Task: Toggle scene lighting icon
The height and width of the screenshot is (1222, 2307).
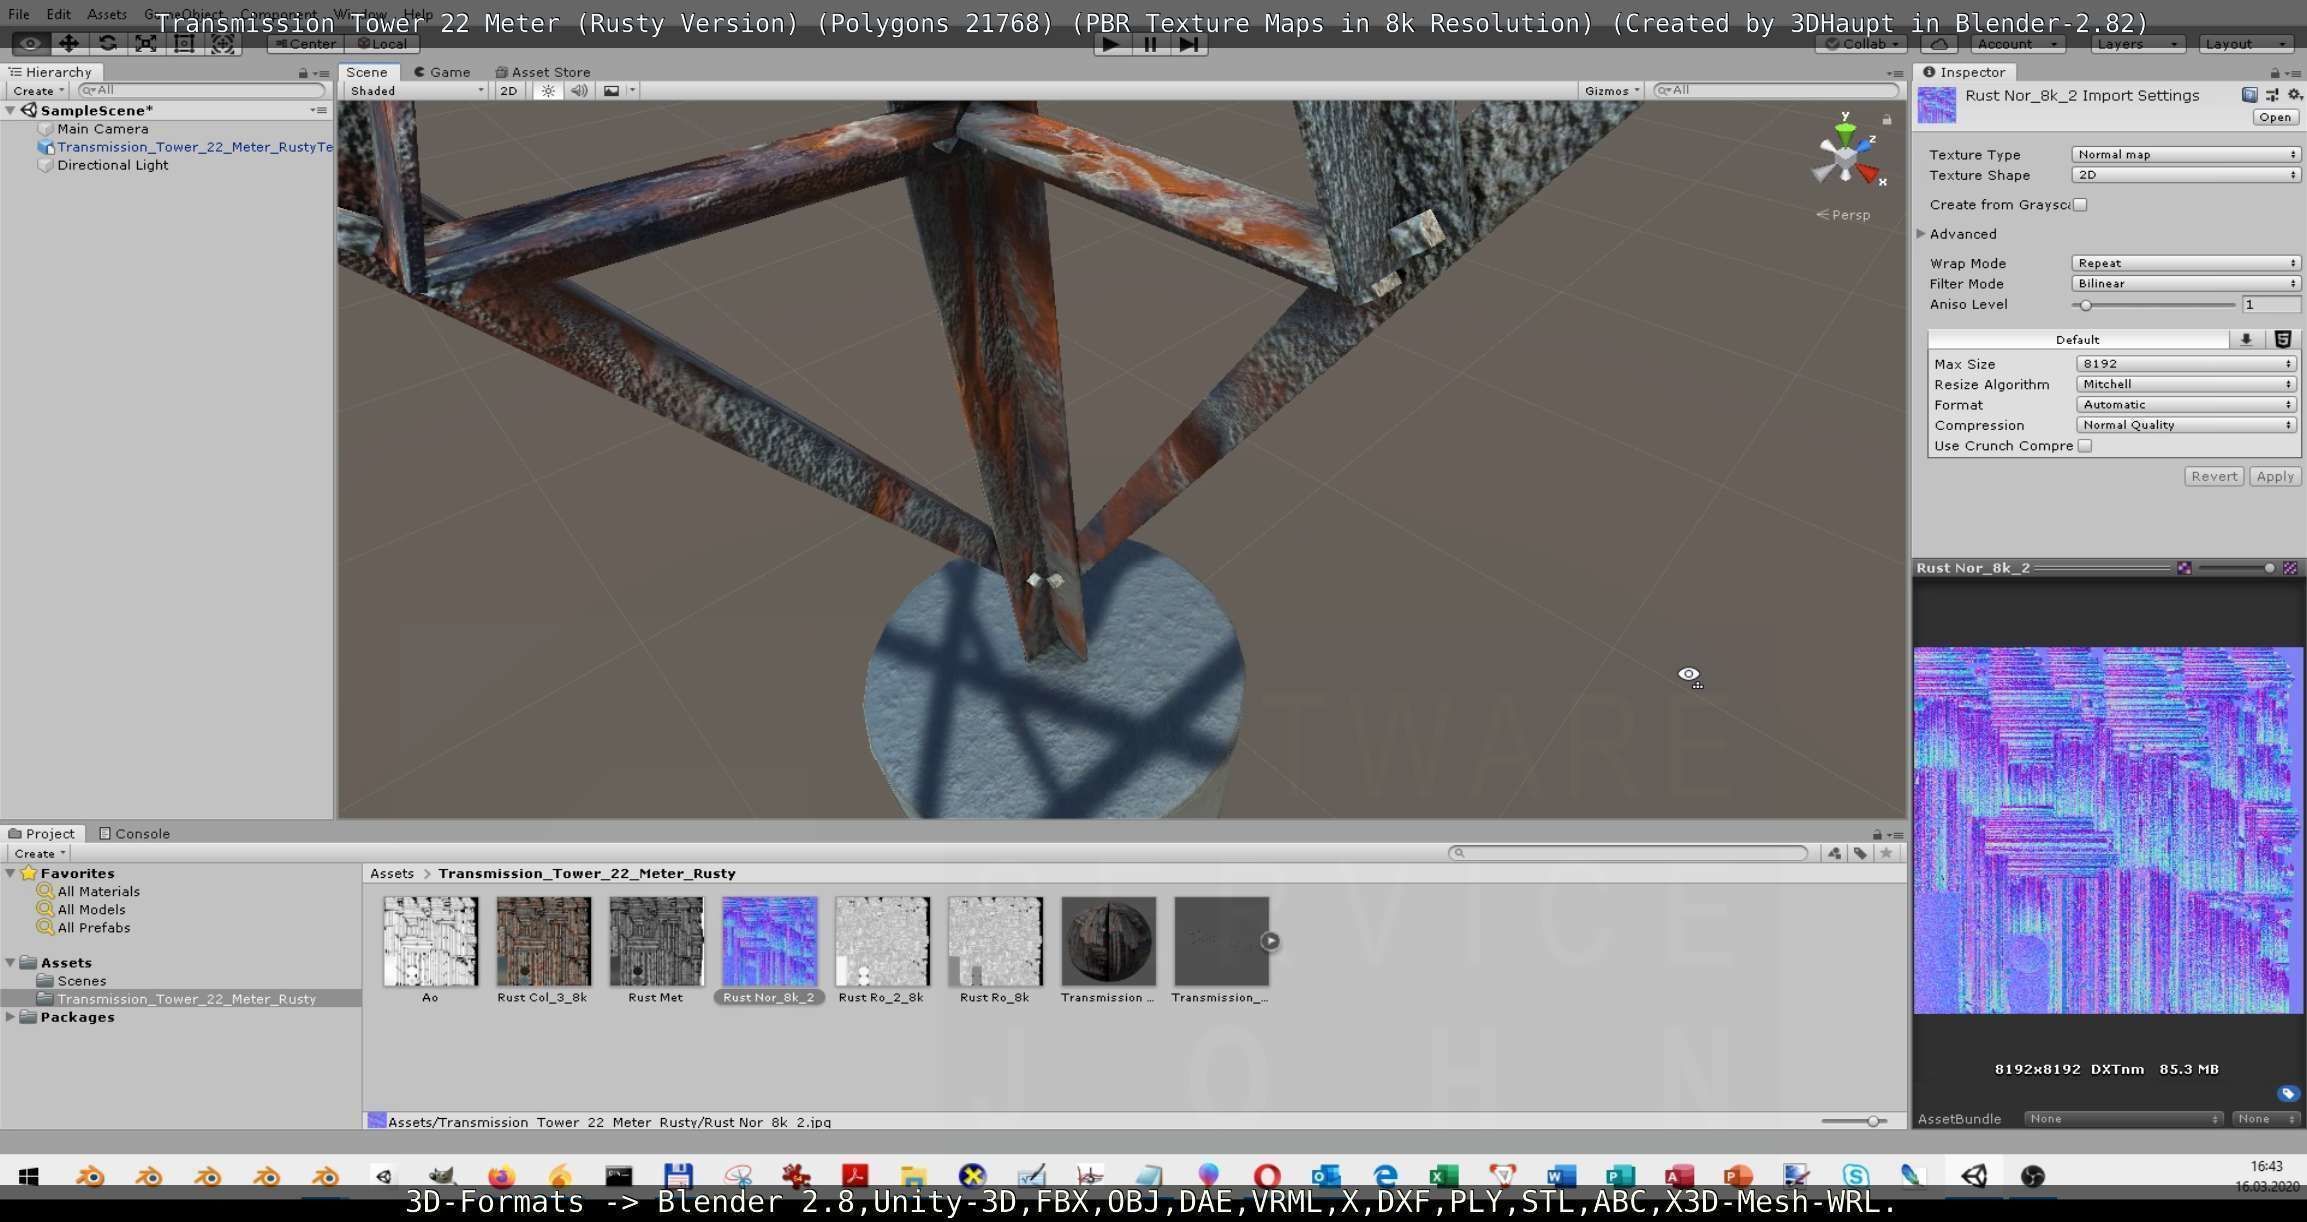Action: tap(548, 91)
